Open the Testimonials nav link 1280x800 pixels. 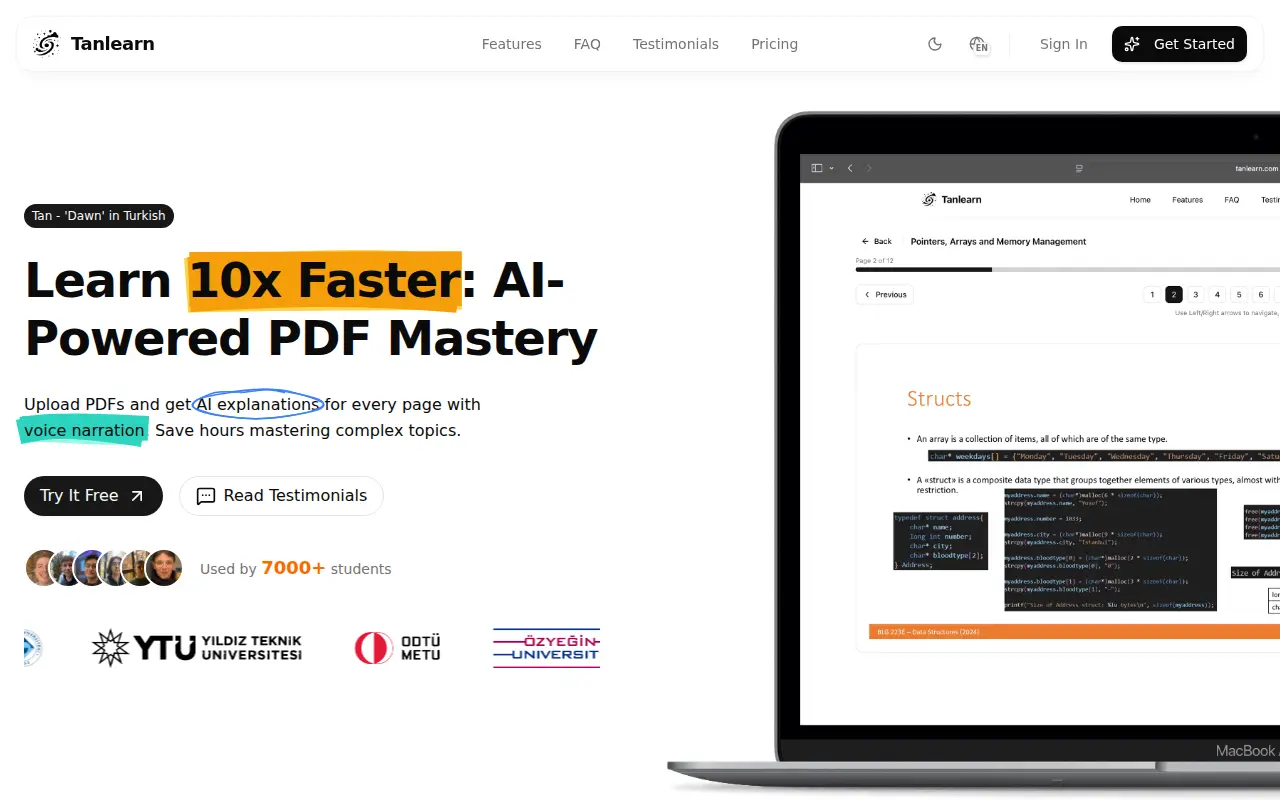[x=676, y=44]
